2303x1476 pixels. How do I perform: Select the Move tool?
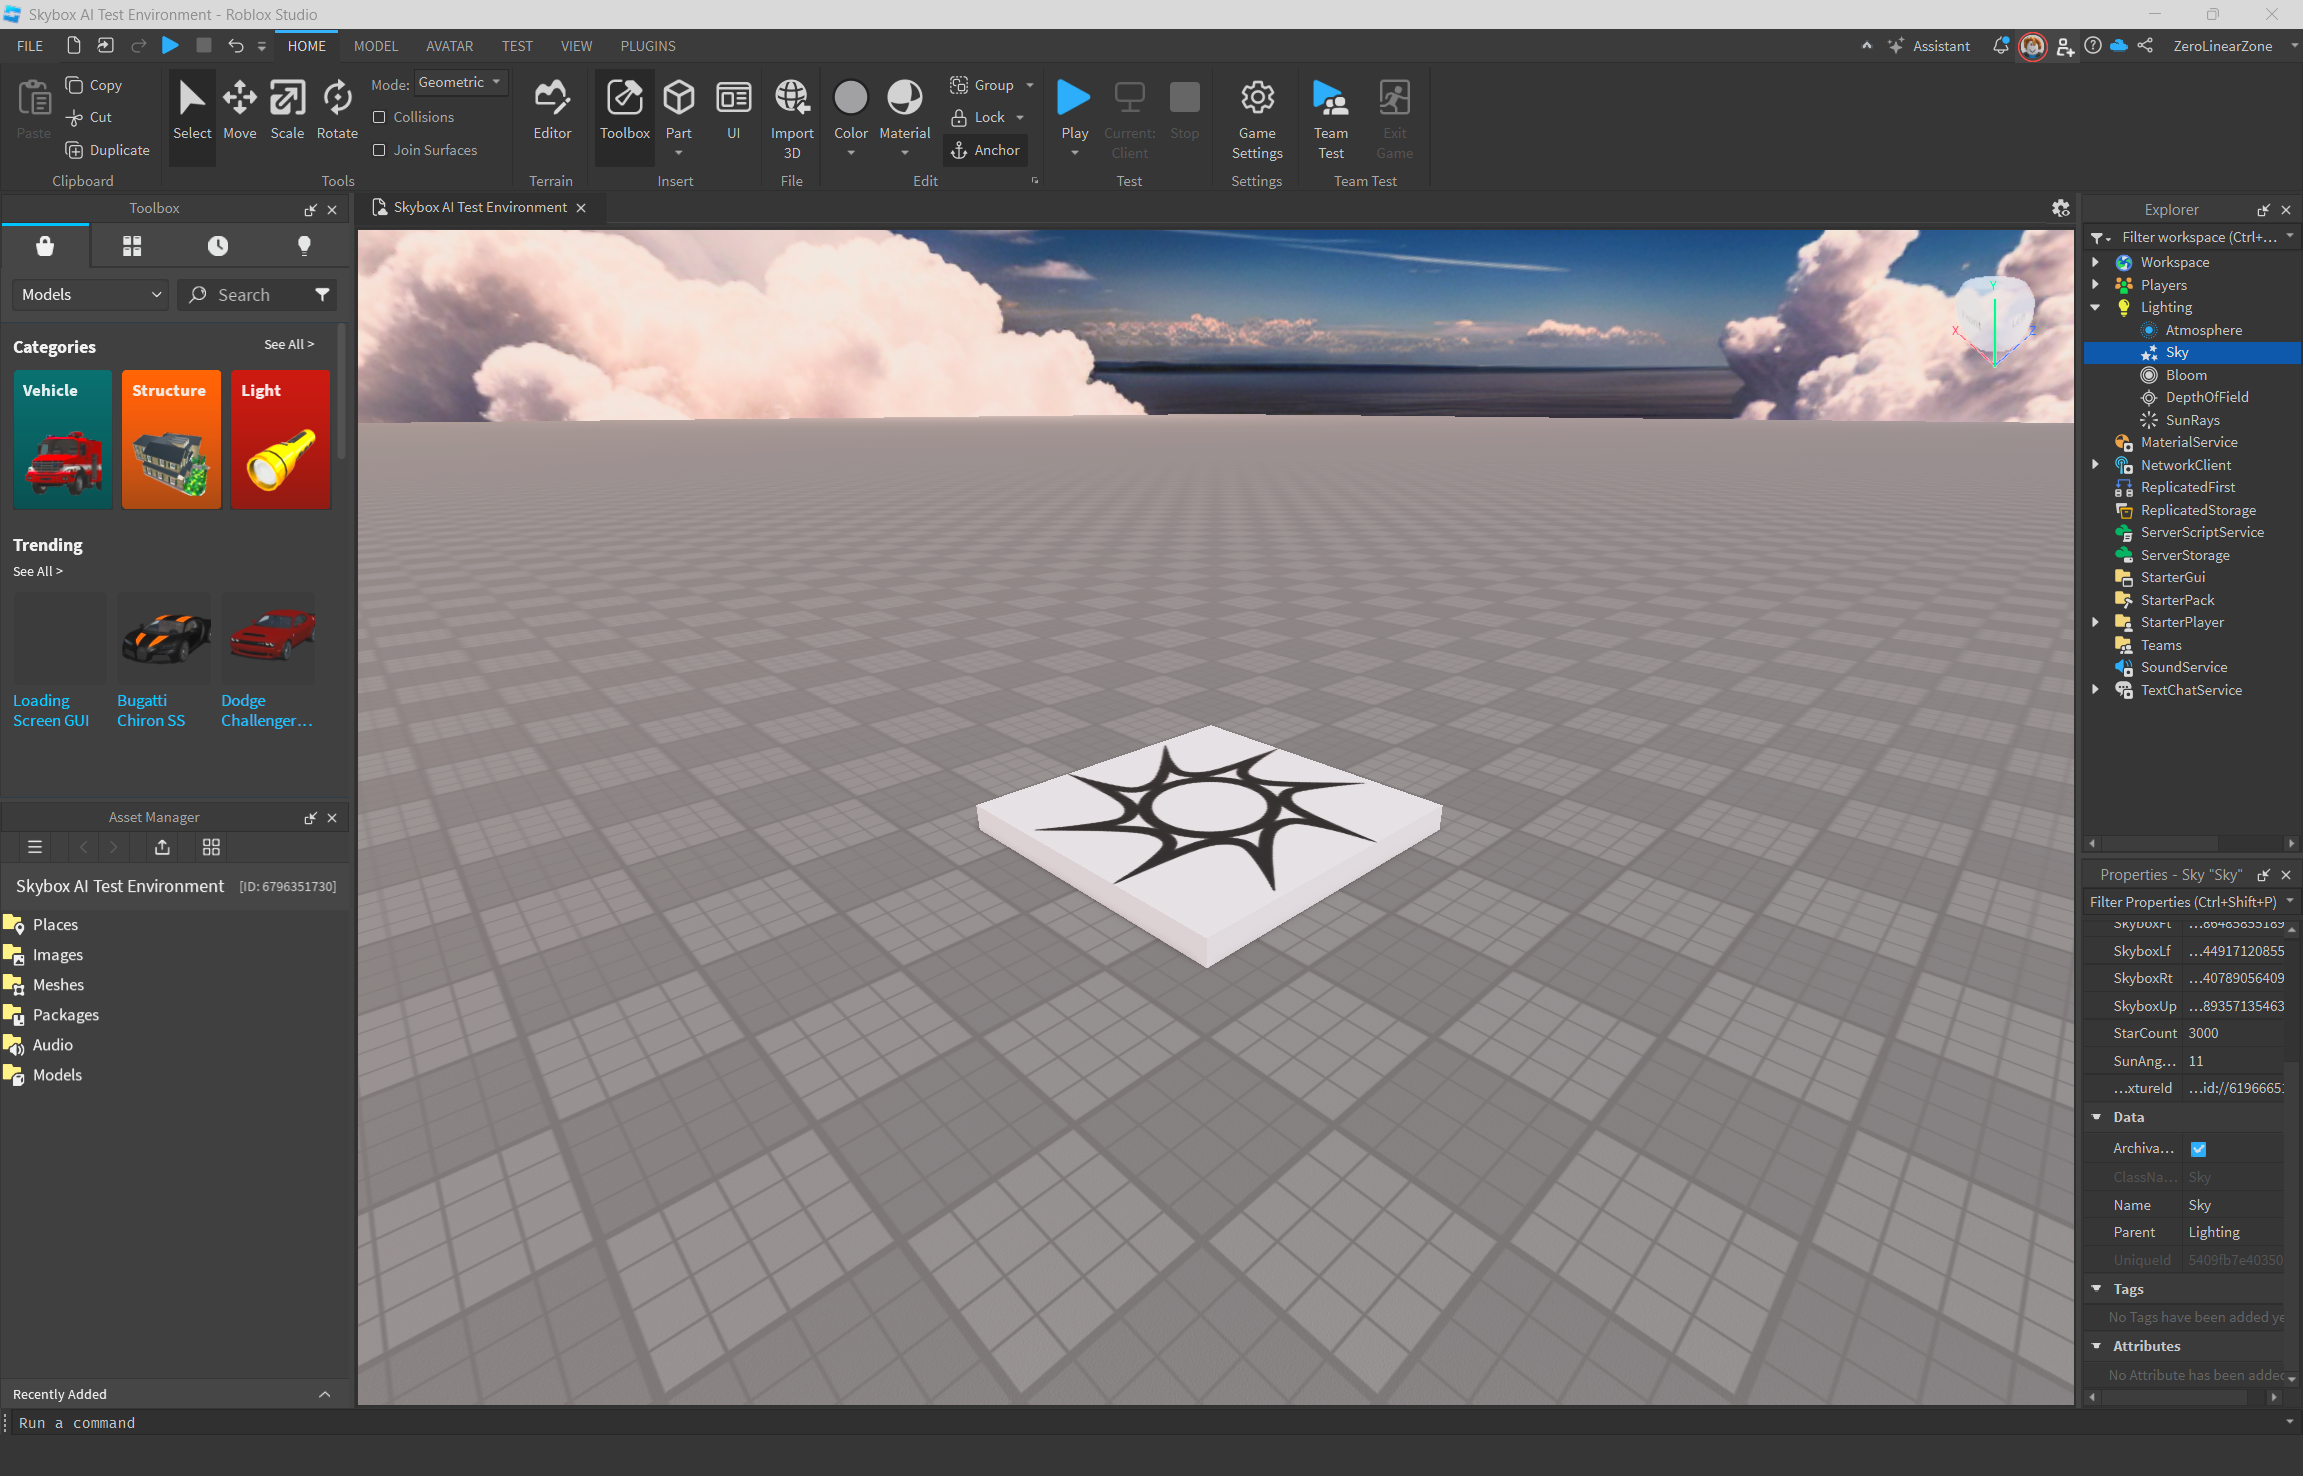(x=239, y=108)
